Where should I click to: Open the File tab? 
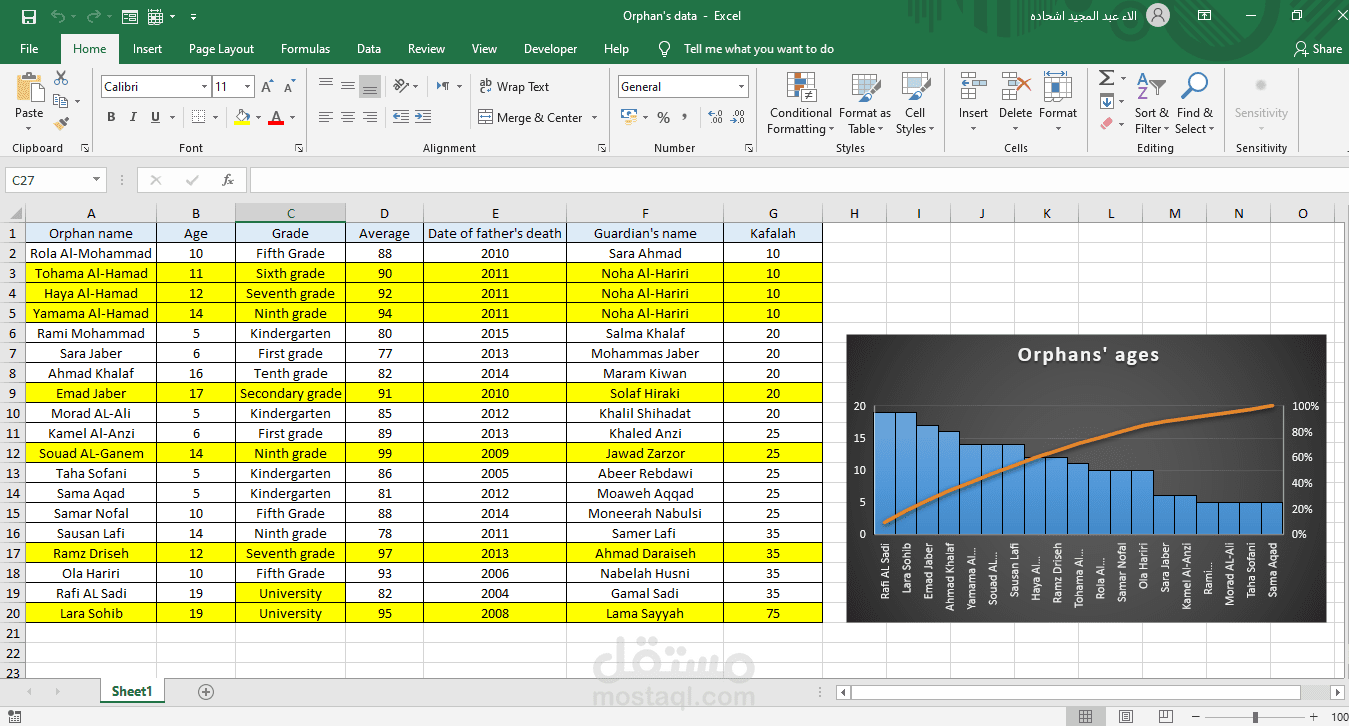(29, 49)
